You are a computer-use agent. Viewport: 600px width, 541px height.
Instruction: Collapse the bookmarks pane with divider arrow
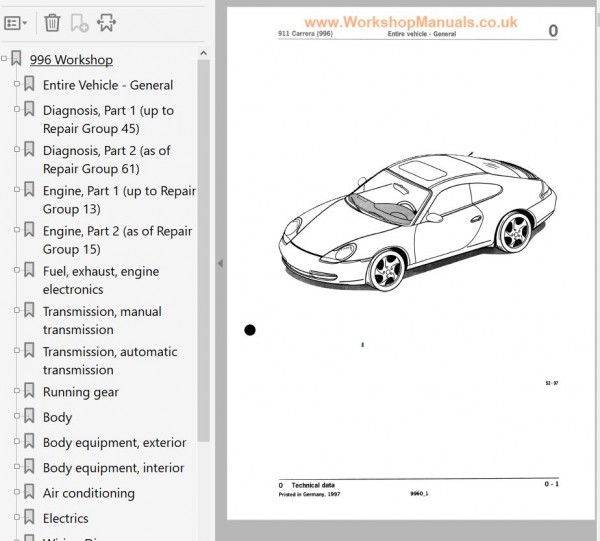tap(220, 263)
